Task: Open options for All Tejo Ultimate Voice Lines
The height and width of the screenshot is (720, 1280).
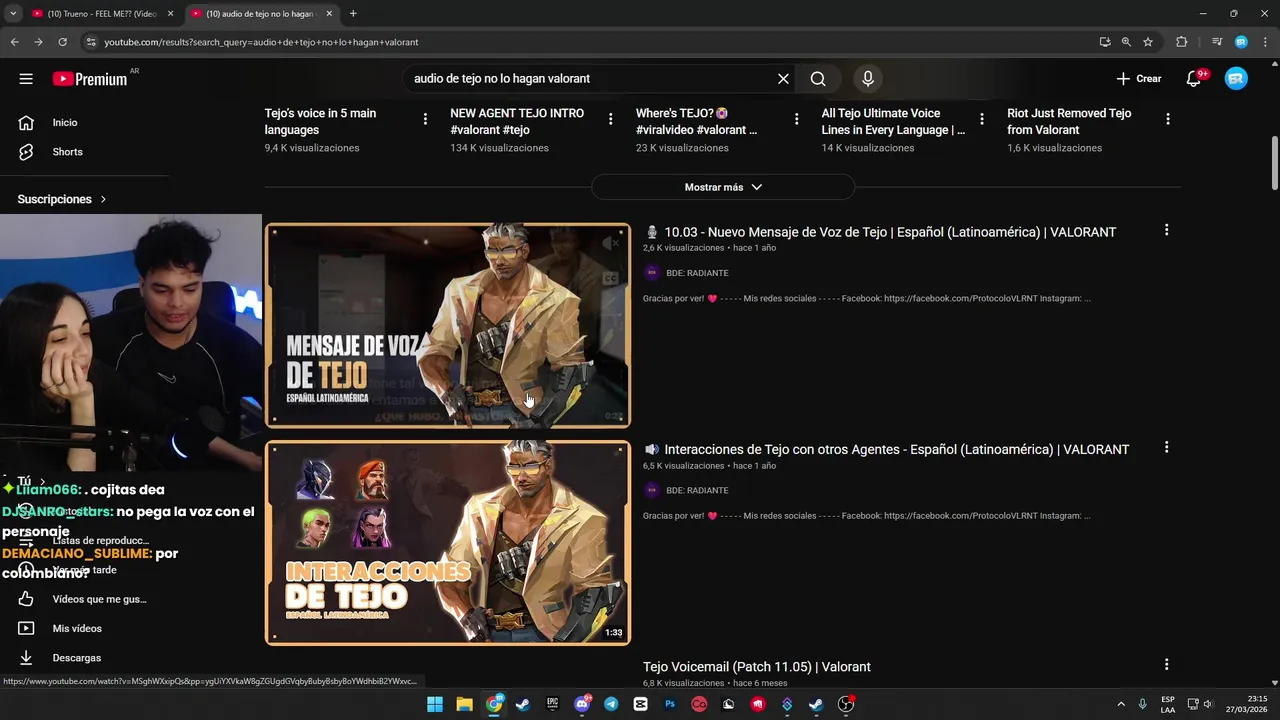Action: [982, 119]
